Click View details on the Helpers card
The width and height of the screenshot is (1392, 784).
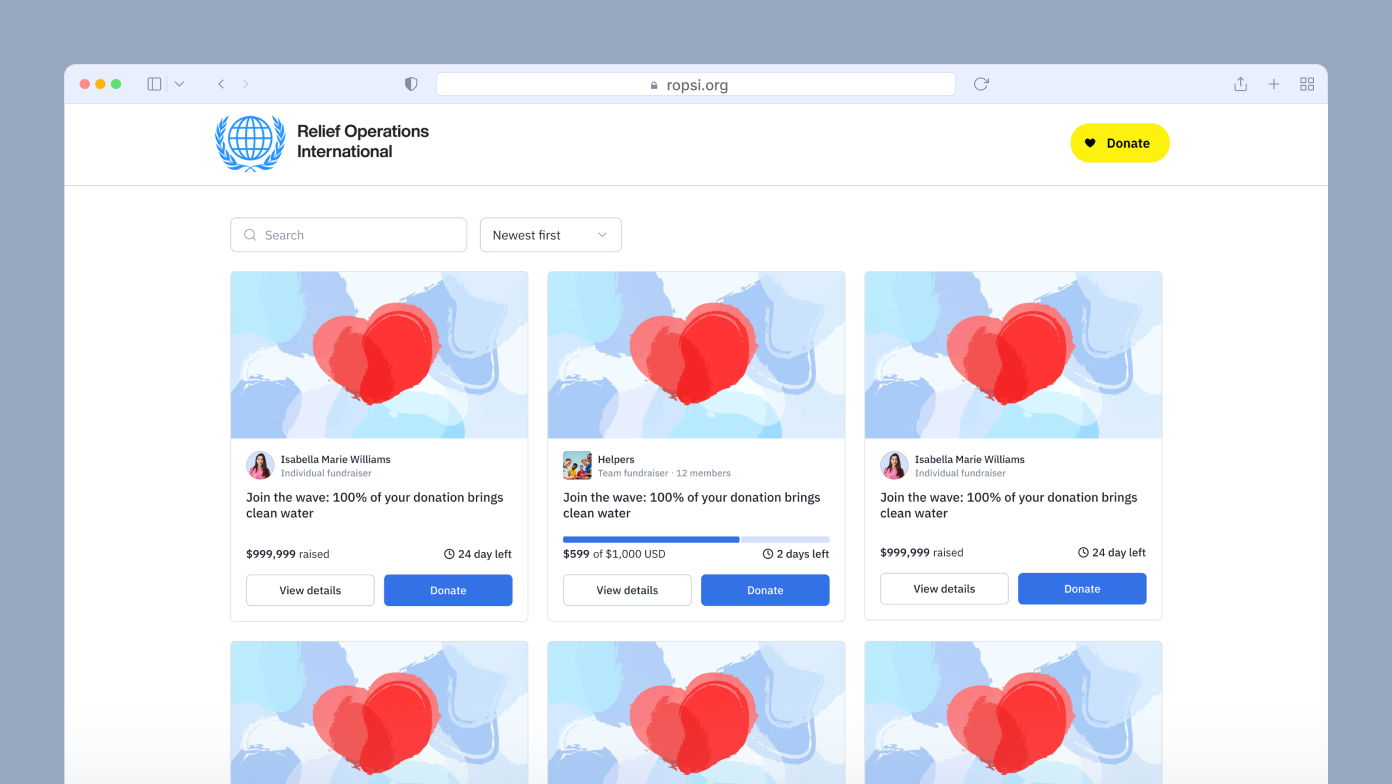pyautogui.click(x=627, y=590)
